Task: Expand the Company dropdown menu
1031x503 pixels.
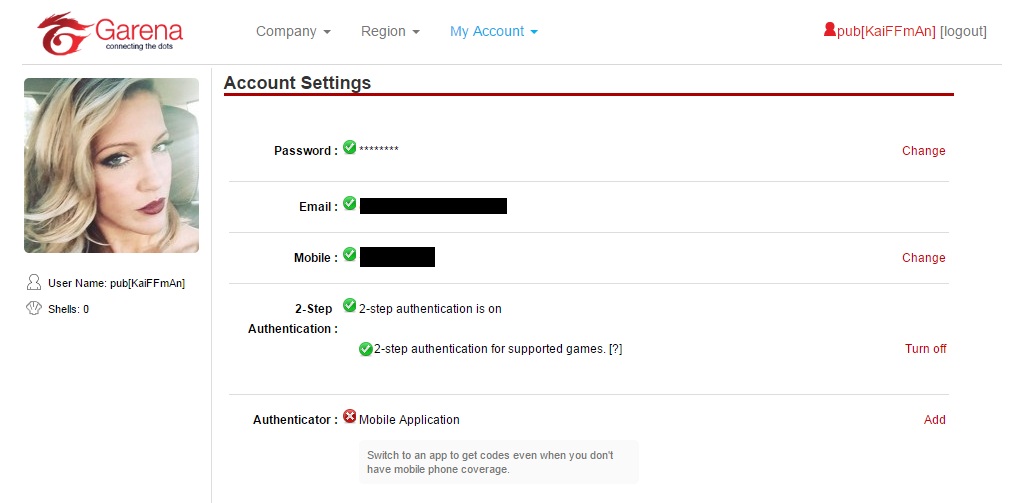Action: click(x=293, y=31)
